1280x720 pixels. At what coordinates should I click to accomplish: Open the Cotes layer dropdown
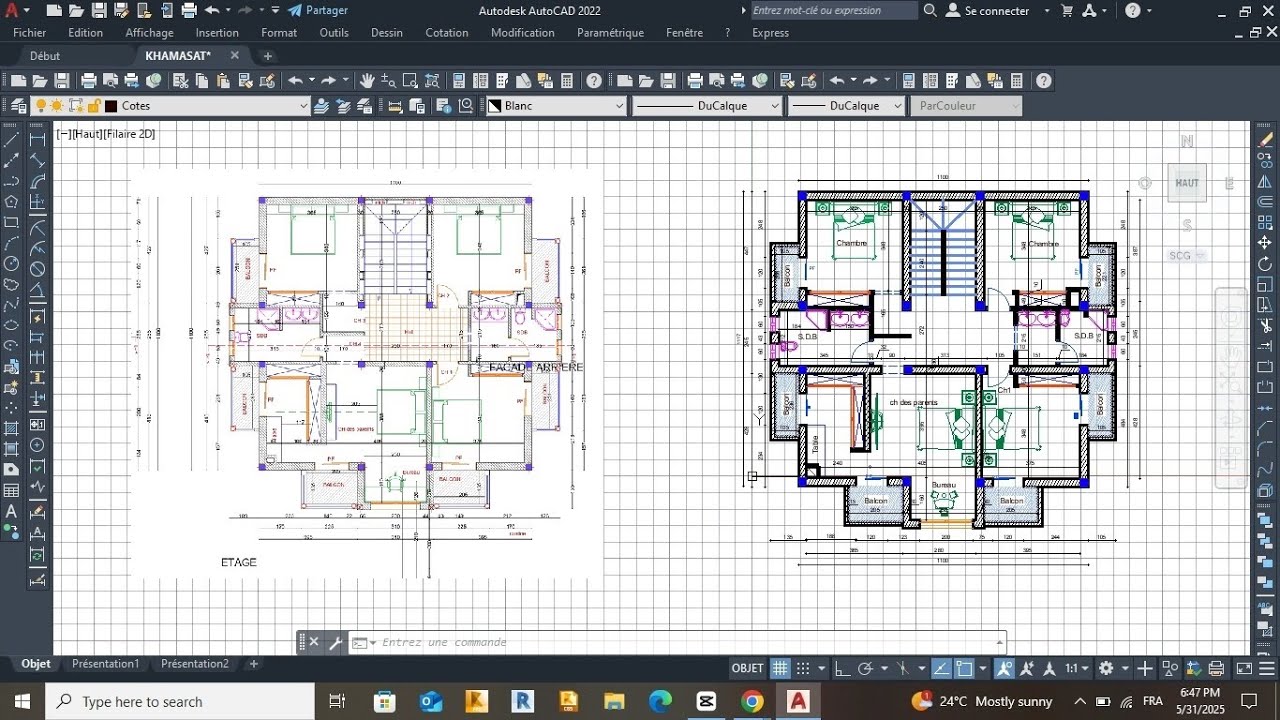click(304, 106)
